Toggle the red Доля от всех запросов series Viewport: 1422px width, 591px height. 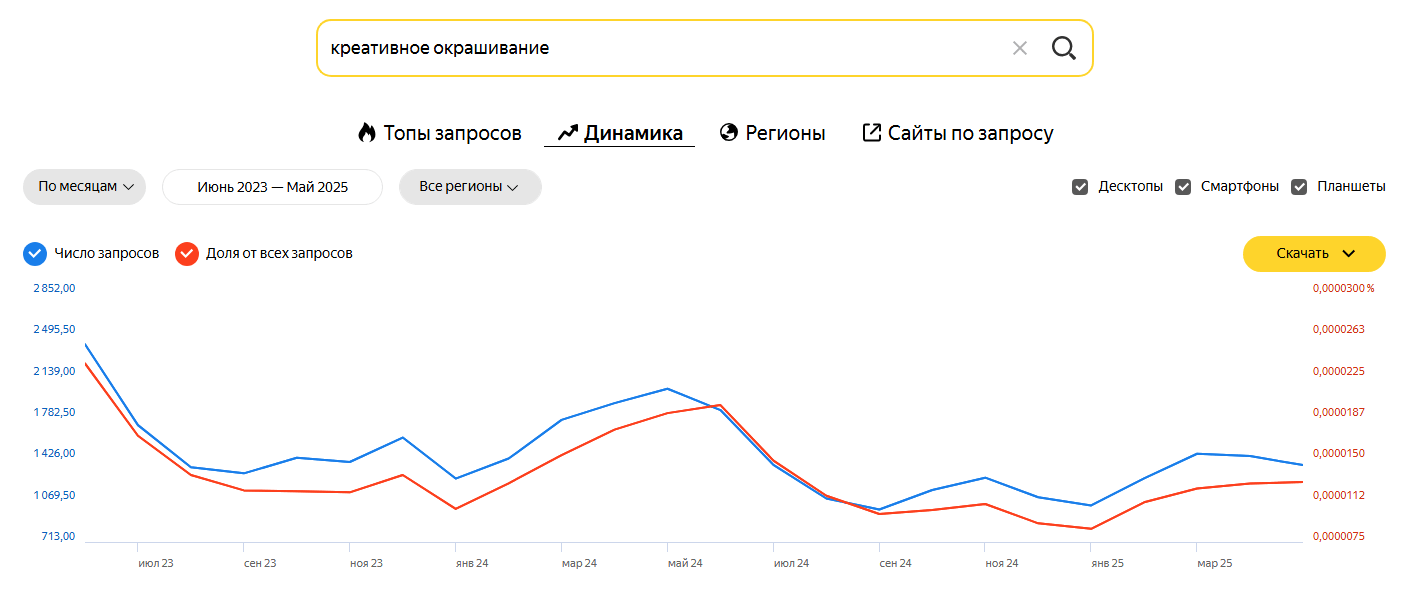pyautogui.click(x=187, y=254)
